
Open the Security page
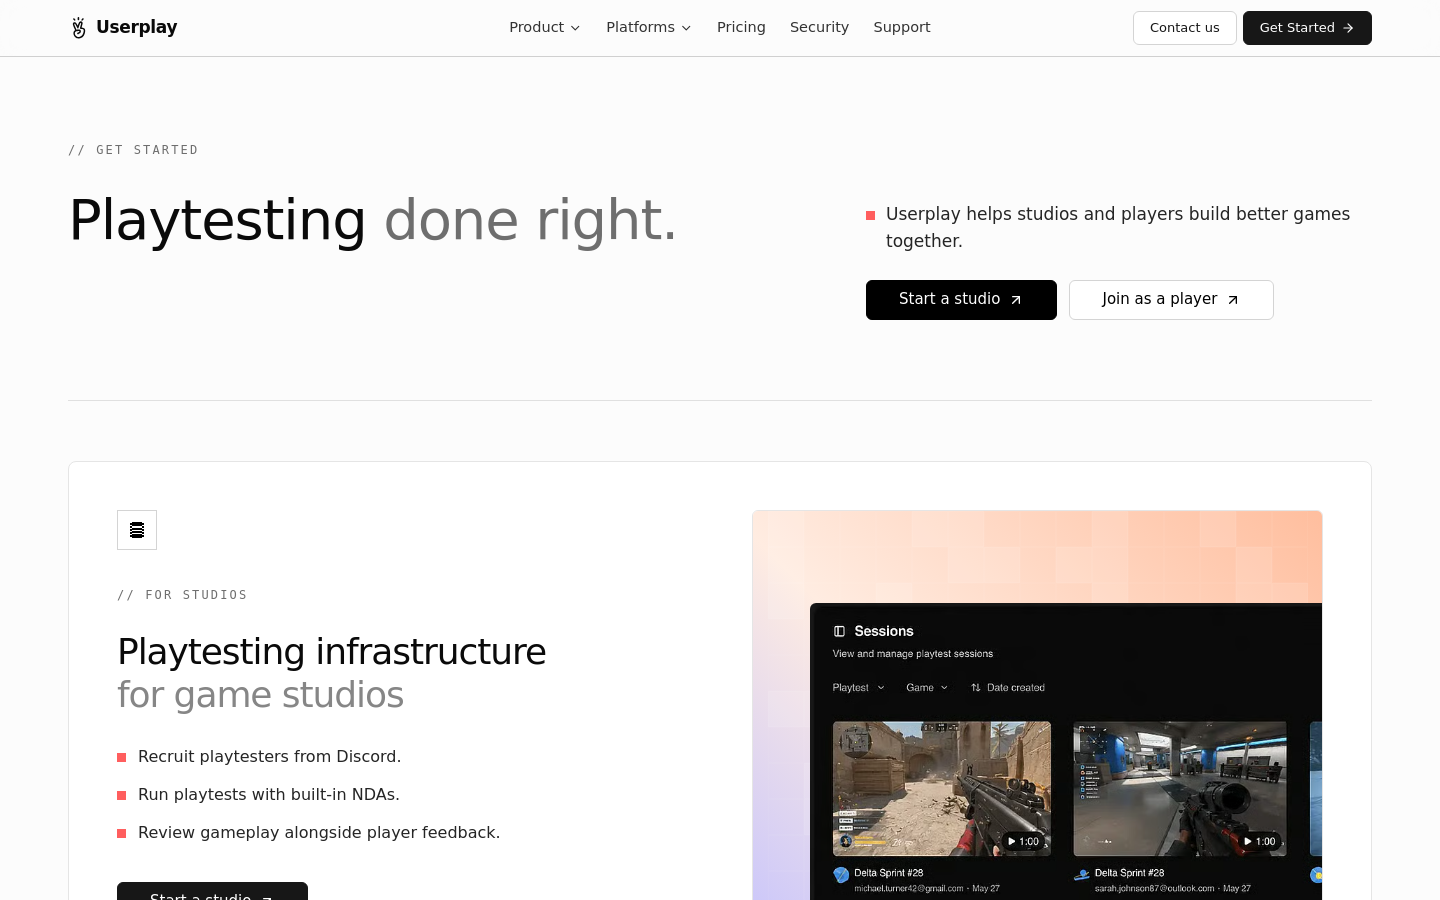819,27
